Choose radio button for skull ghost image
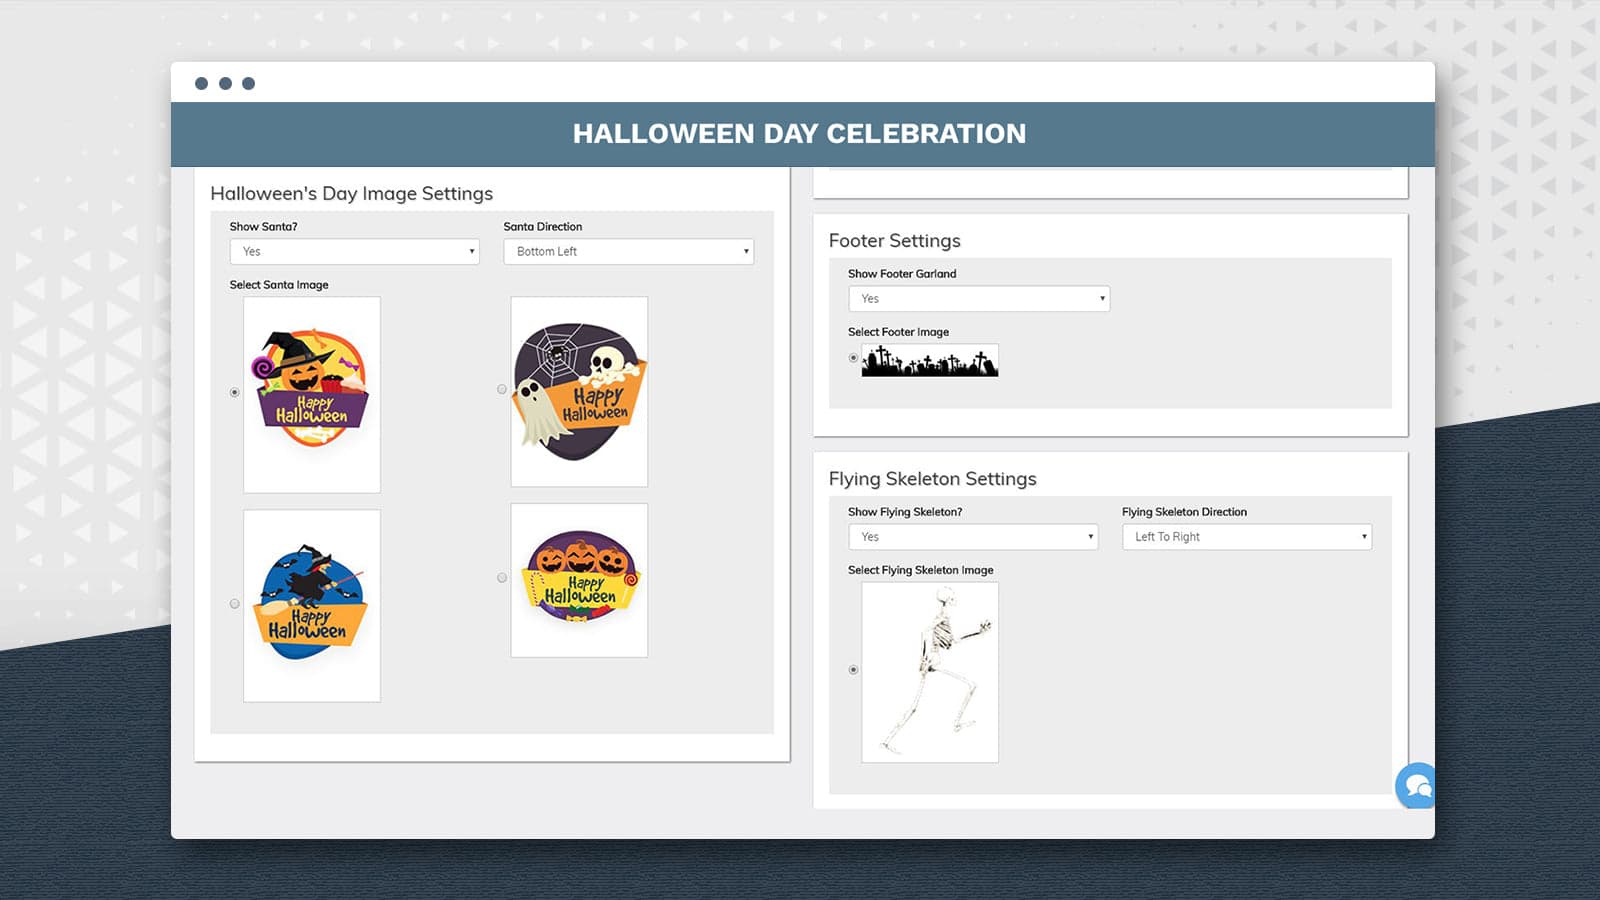 tap(502, 389)
